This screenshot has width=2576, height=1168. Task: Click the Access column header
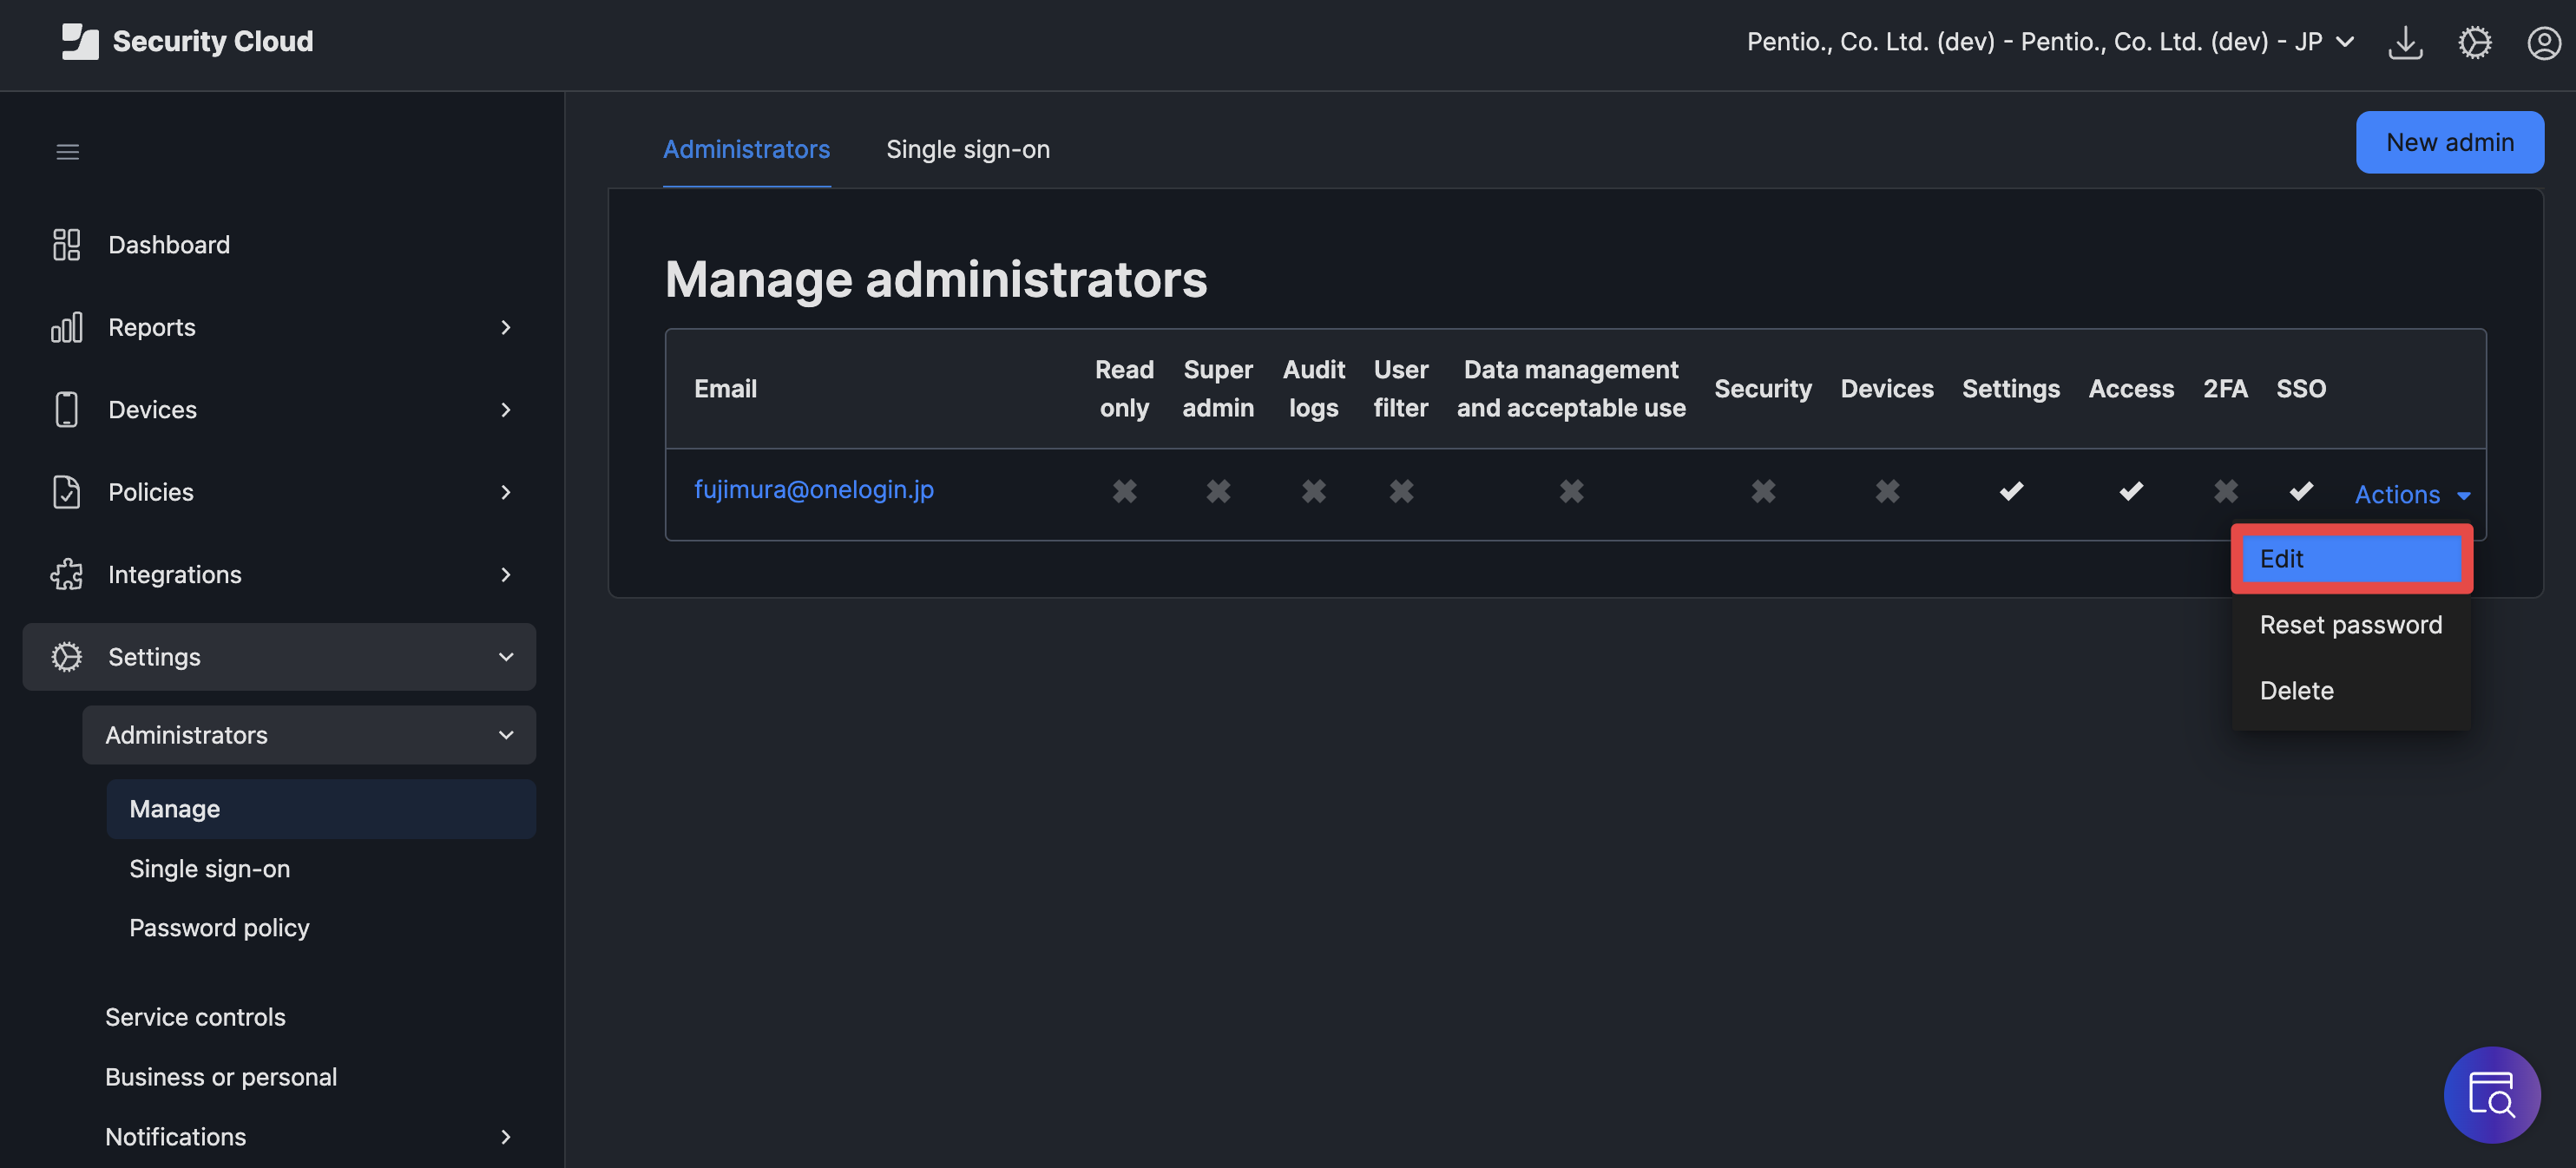tap(2131, 388)
